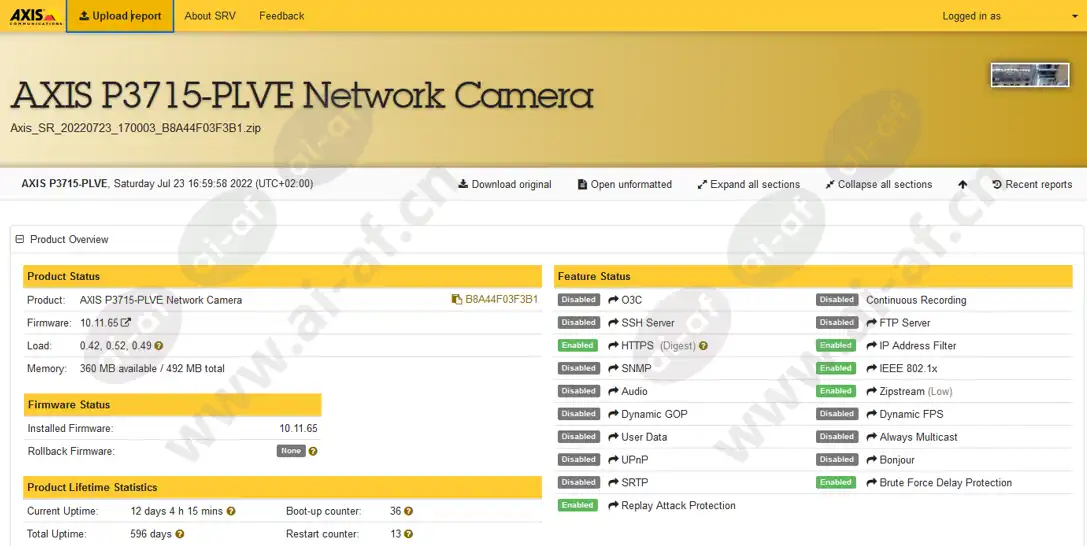Viewport: 1087px width, 546px height.
Task: Open firmware 10.11.65 external link icon
Action: pyautogui.click(x=125, y=322)
